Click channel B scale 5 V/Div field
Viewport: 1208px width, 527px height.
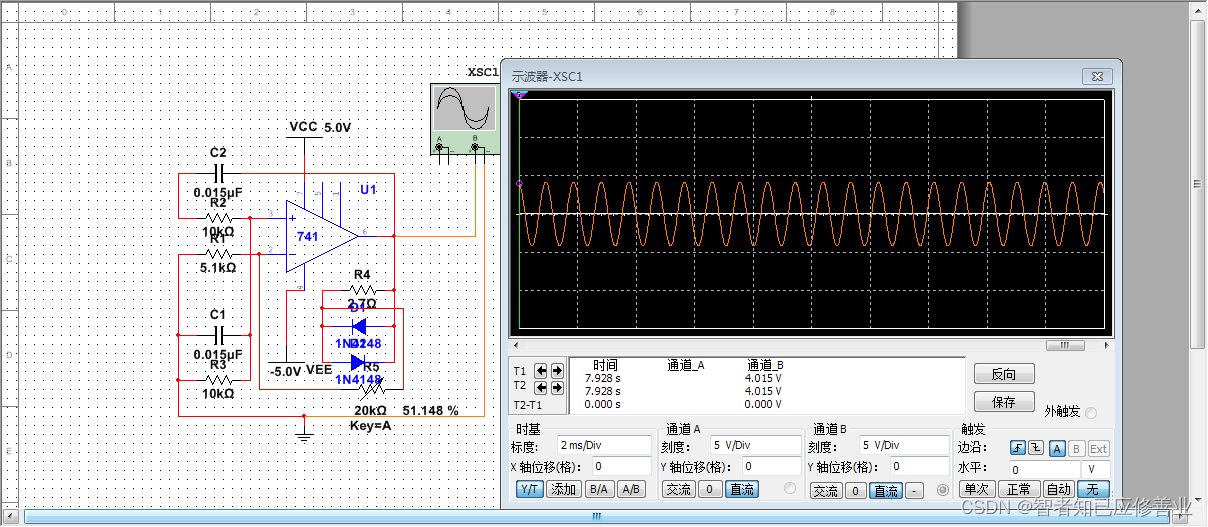(902, 445)
